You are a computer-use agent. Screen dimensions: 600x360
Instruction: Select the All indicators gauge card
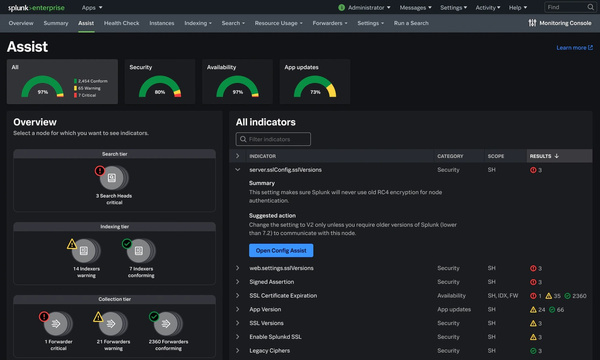coord(62,81)
